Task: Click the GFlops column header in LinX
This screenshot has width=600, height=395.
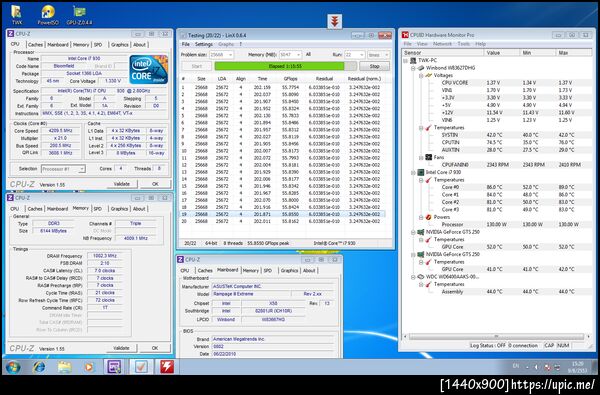Action: coord(290,79)
